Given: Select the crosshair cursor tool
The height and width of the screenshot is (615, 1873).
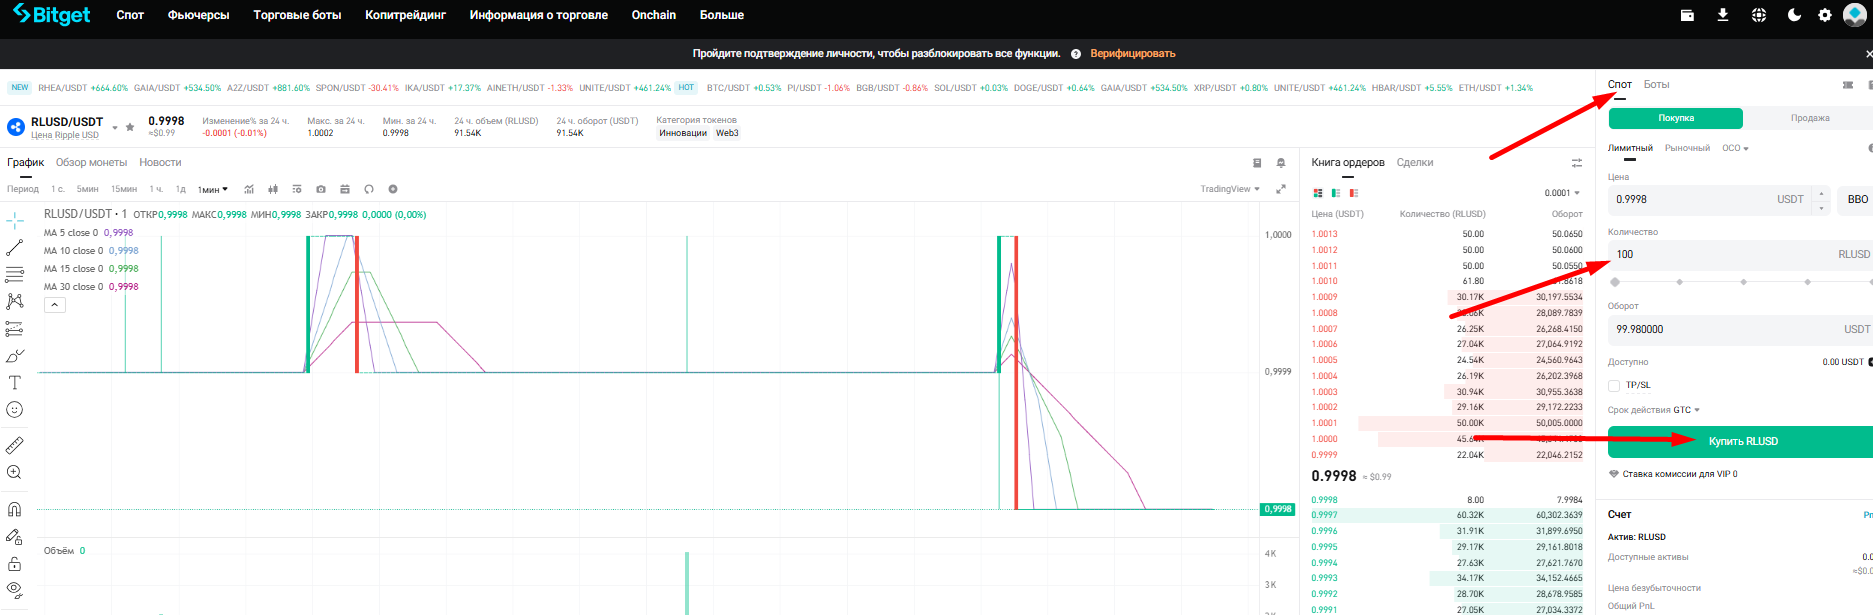Looking at the screenshot, I should tap(15, 220).
